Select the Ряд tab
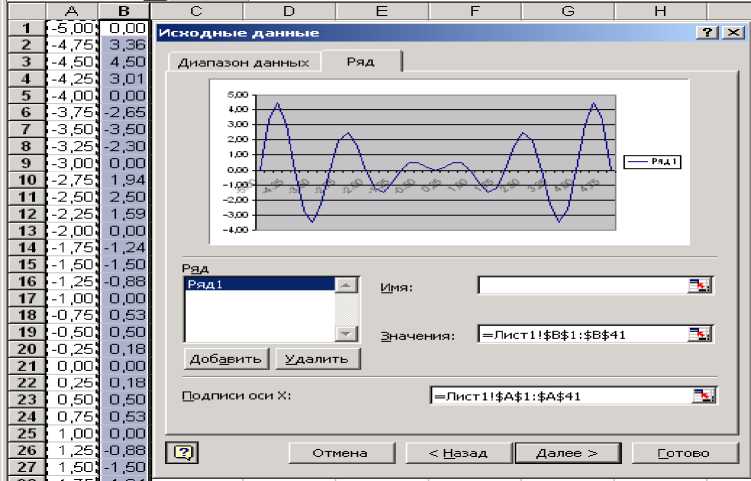Screen dimensions: 751x481 coord(360,61)
